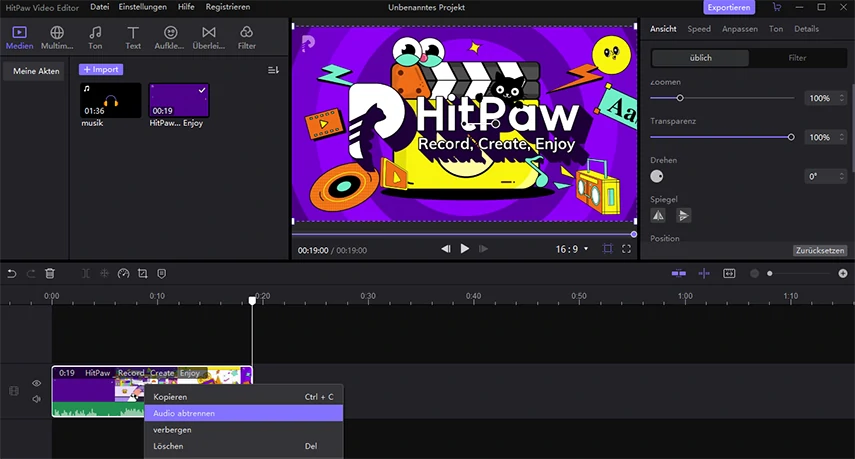Open the Datei menu
This screenshot has width=855, height=459.
99,7
